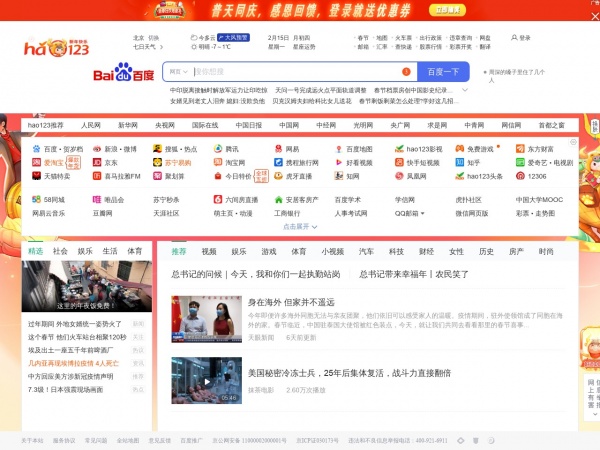Click the 苏宁易购 lion icon
The image size is (600, 450).
pos(157,163)
